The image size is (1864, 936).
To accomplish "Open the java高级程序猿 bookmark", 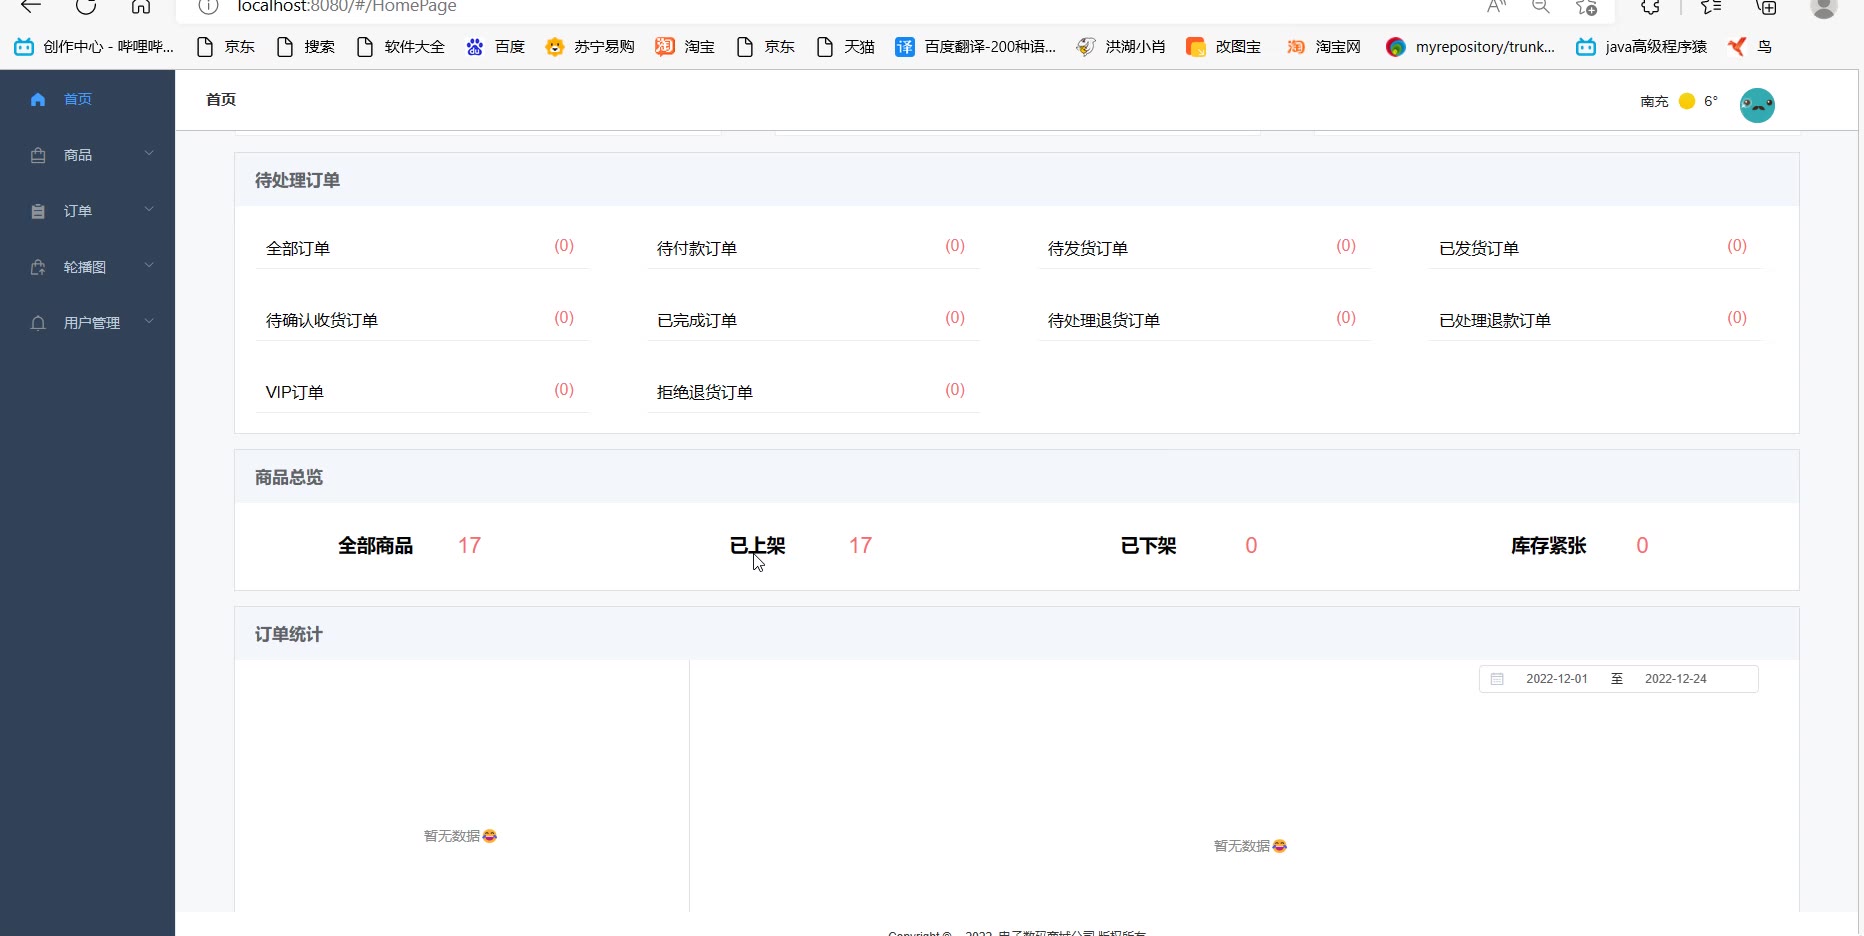I will pos(1641,47).
